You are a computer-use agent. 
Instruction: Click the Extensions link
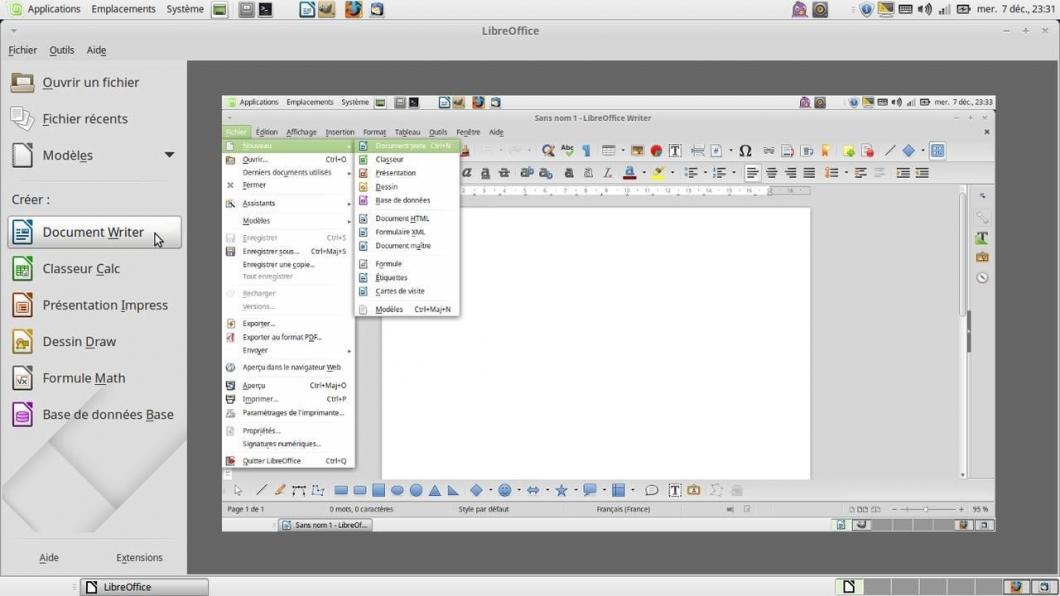(x=139, y=558)
